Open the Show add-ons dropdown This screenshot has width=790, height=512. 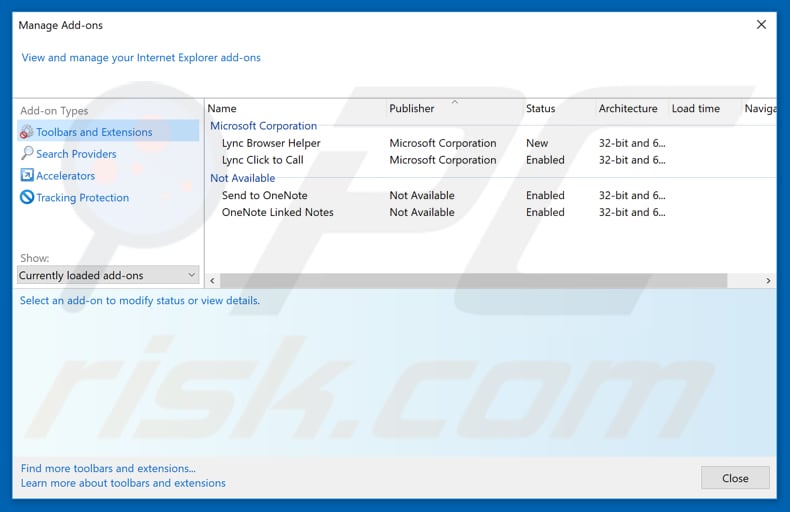coord(108,275)
